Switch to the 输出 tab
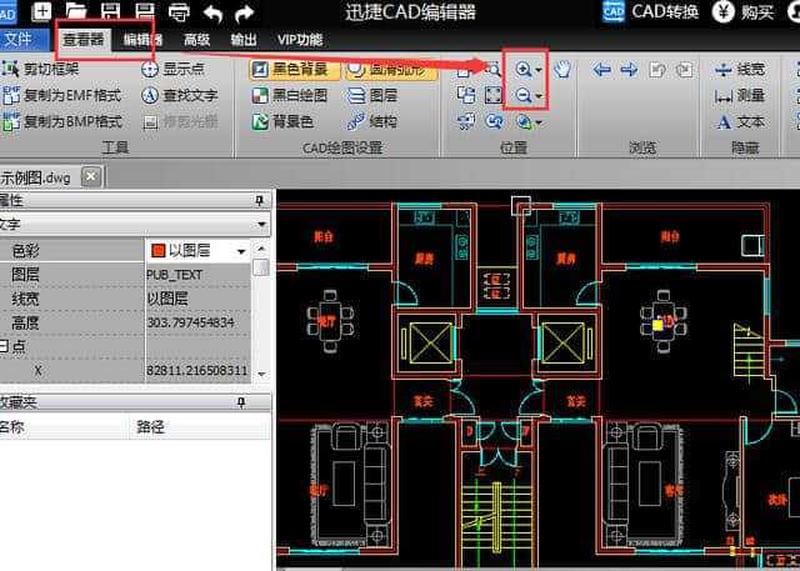 coord(243,39)
